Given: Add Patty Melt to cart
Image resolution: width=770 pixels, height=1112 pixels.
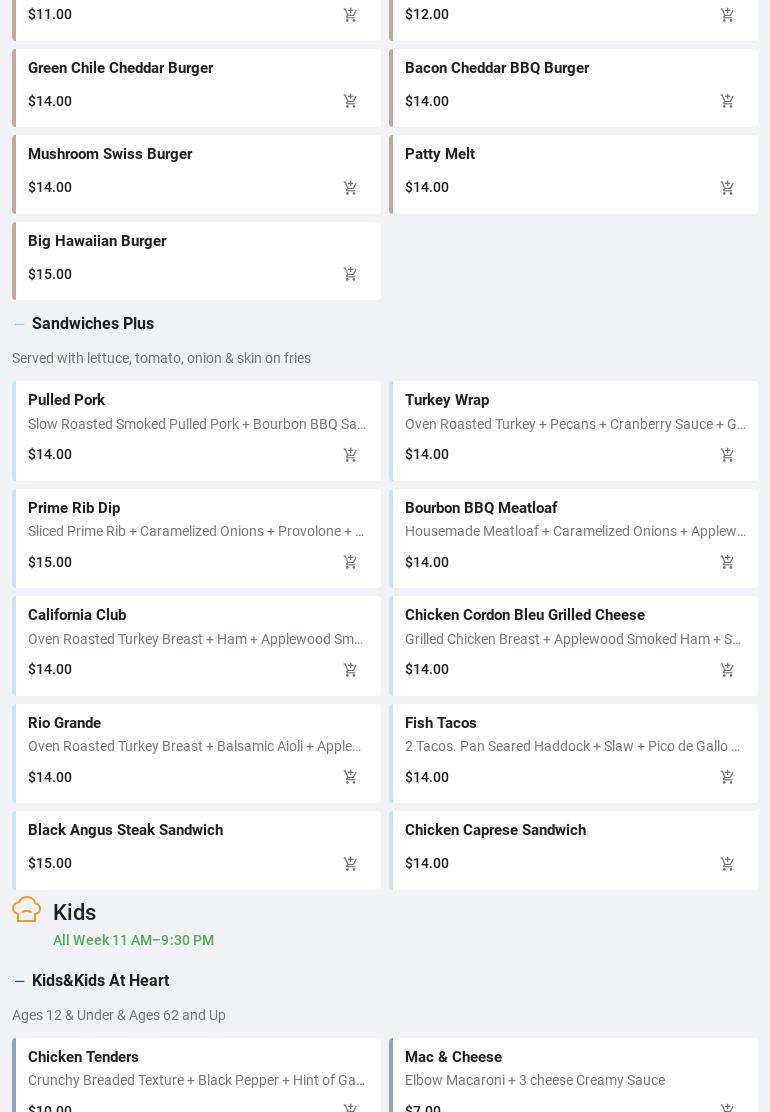Looking at the screenshot, I should 727,188.
